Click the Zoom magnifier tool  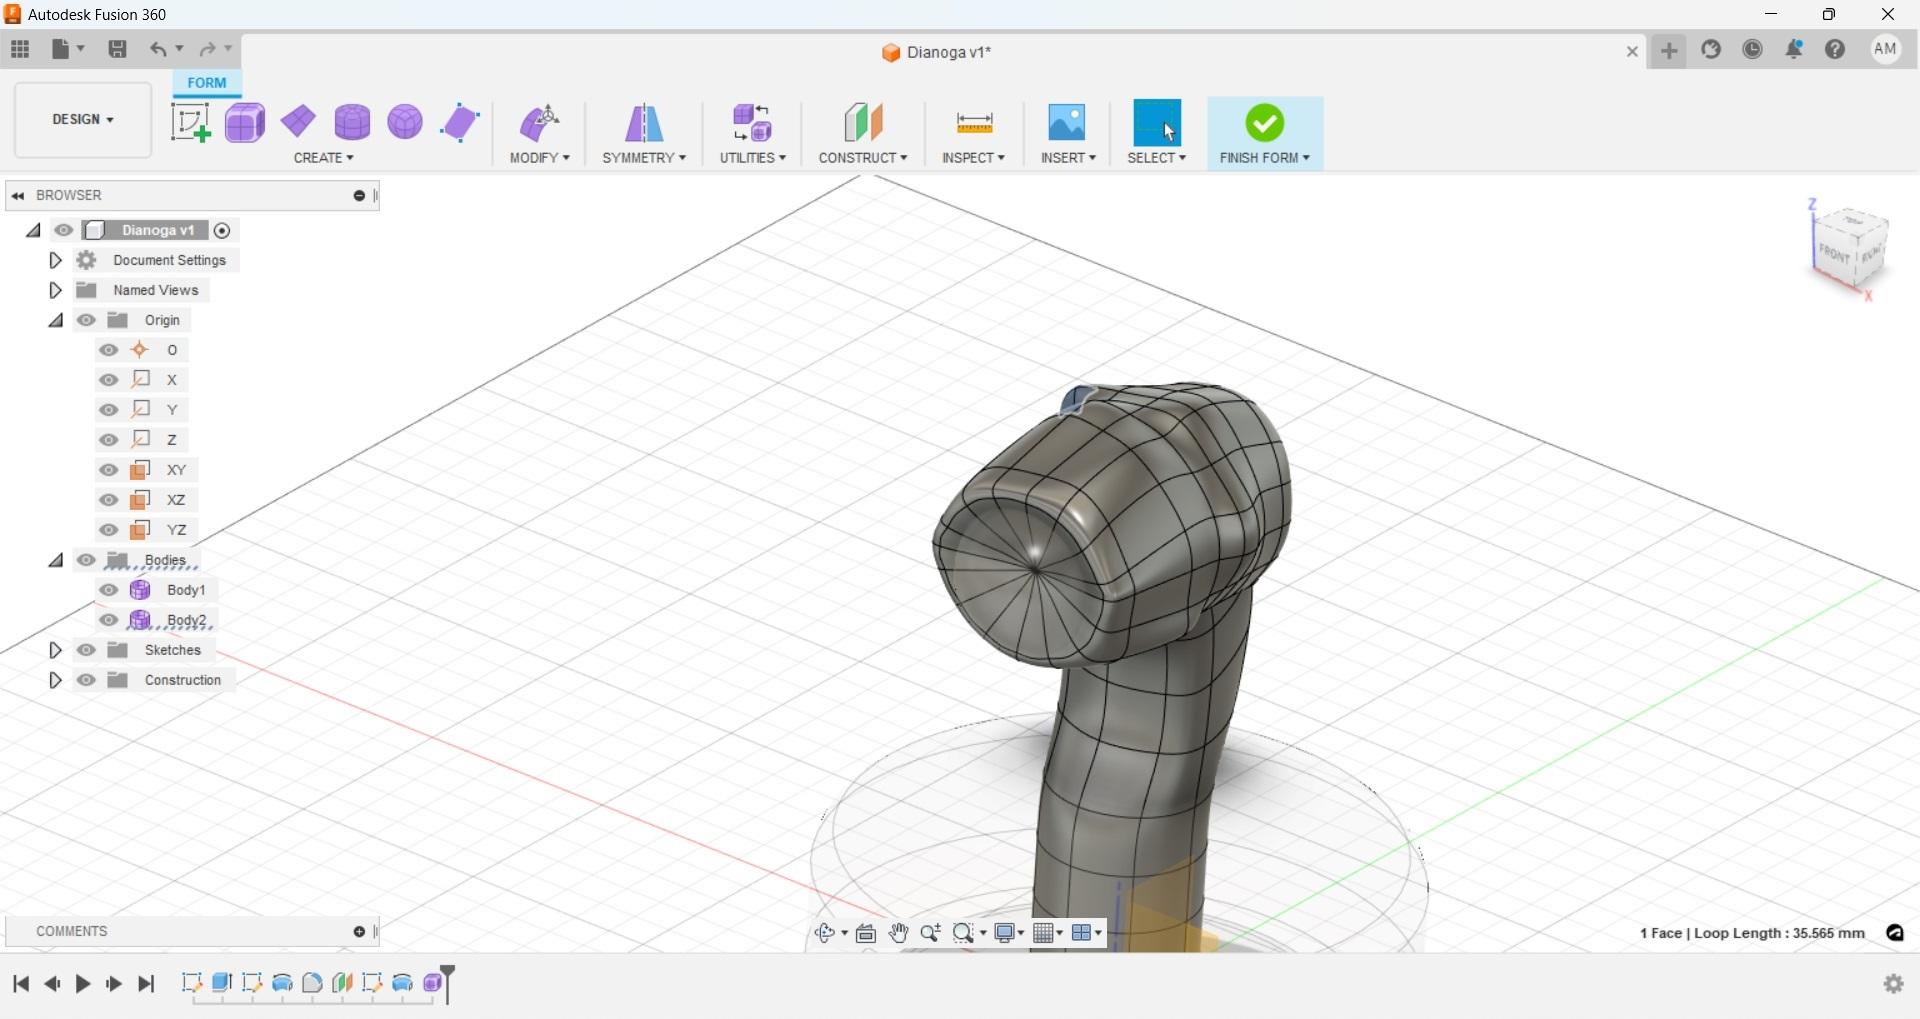click(x=930, y=933)
